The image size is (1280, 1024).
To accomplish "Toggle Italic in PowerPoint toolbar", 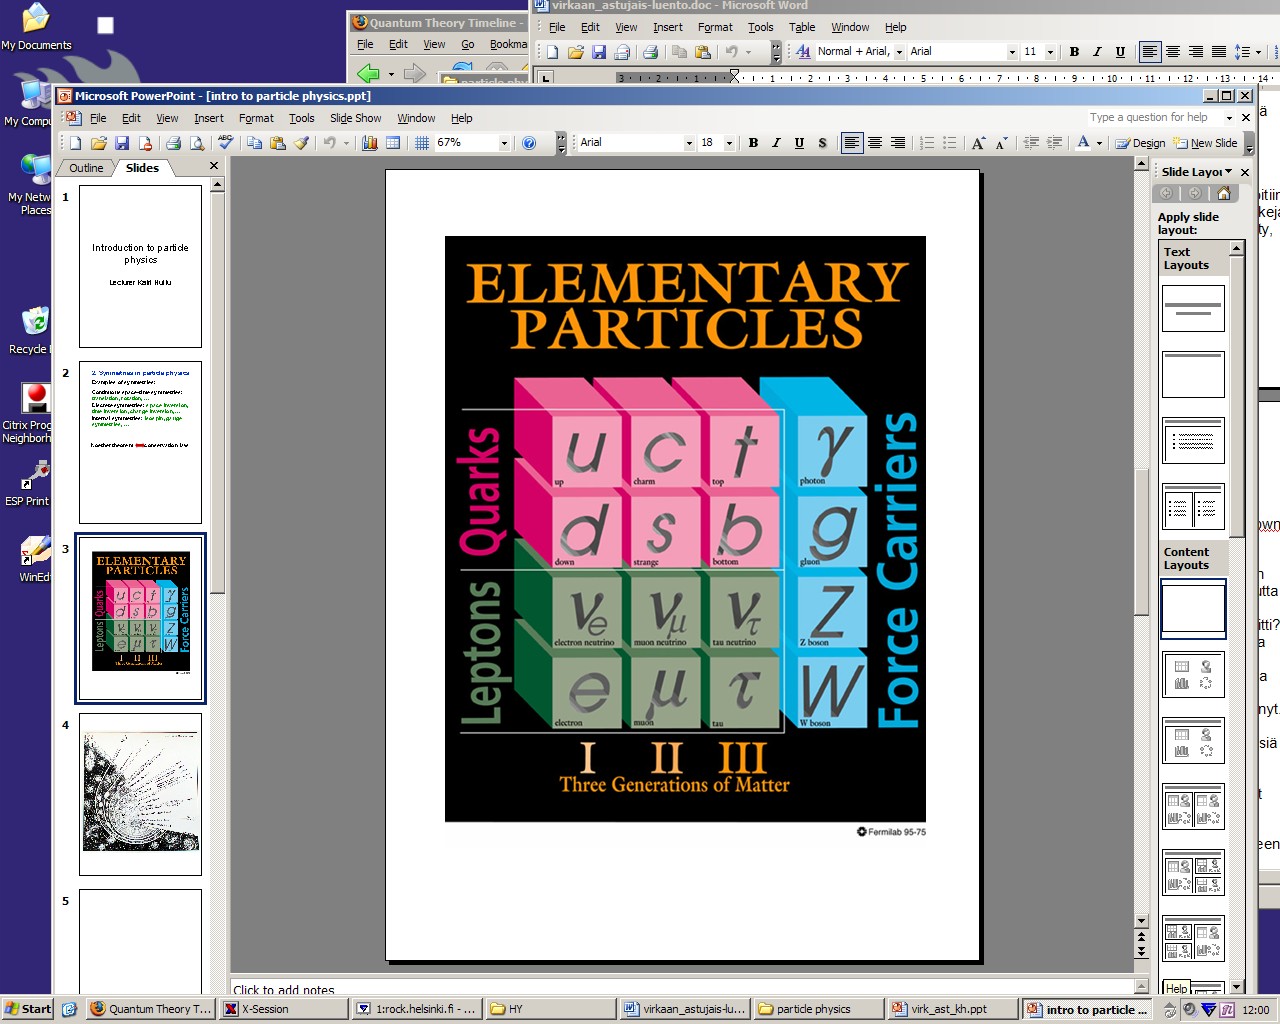I will tap(776, 143).
